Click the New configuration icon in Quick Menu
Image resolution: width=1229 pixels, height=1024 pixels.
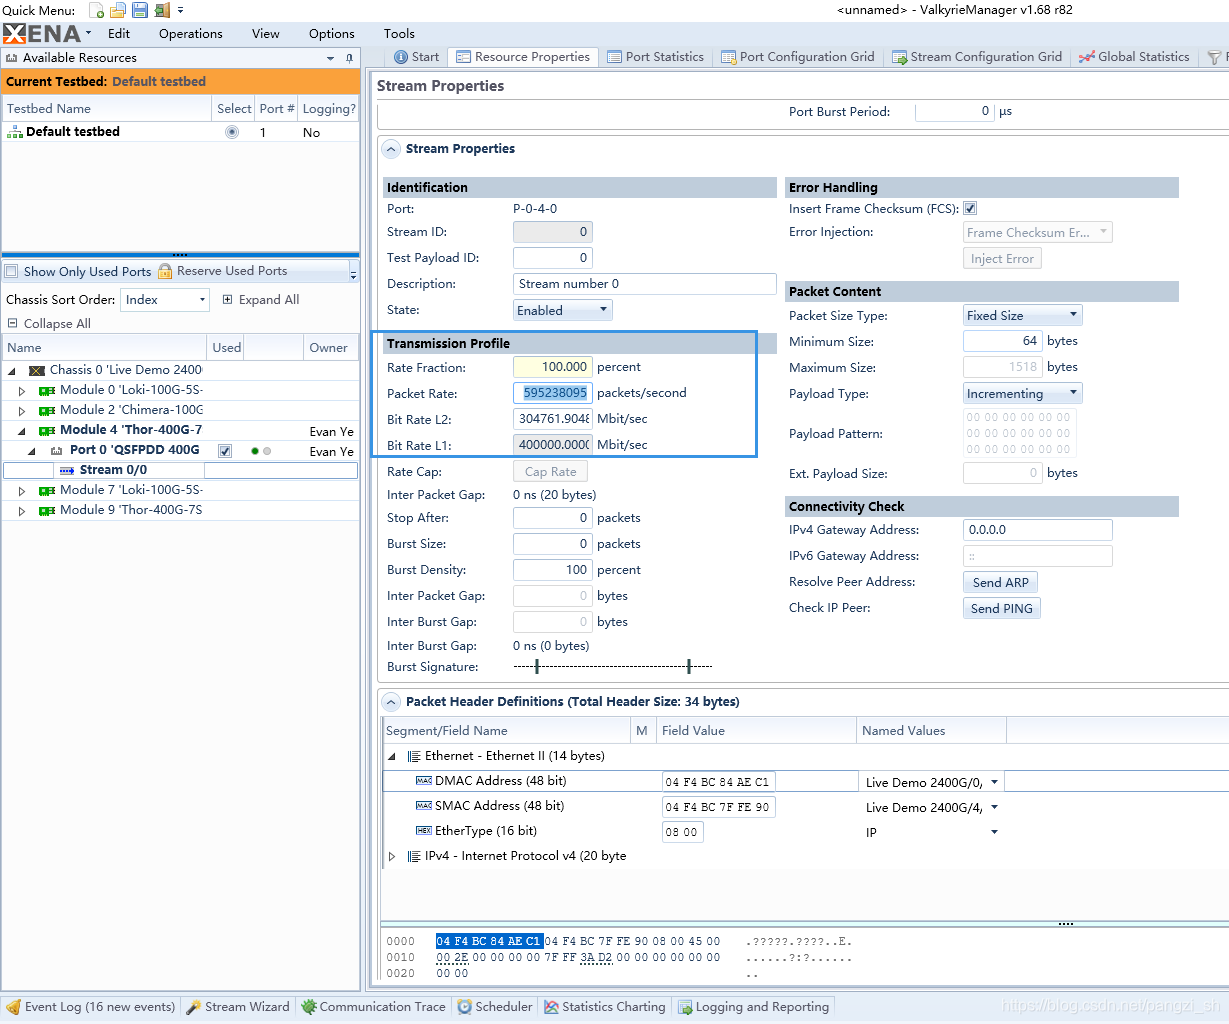click(96, 10)
